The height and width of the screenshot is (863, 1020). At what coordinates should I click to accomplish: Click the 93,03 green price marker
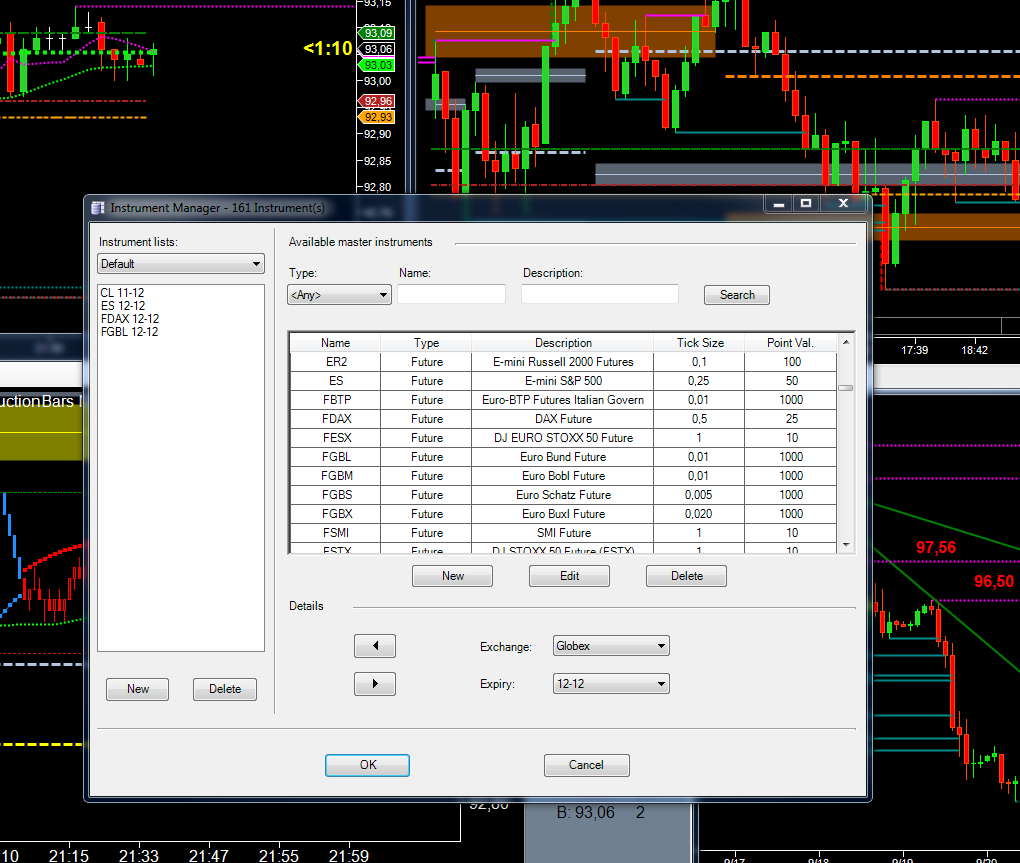[377, 65]
